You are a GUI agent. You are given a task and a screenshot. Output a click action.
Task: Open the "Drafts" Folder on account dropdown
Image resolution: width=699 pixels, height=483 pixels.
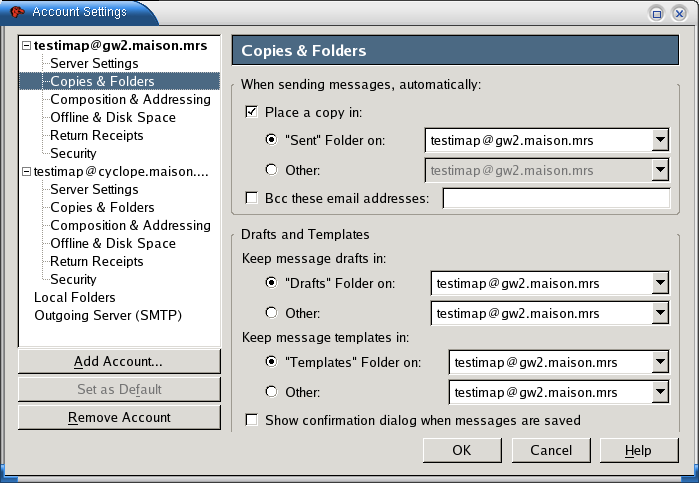tap(659, 284)
